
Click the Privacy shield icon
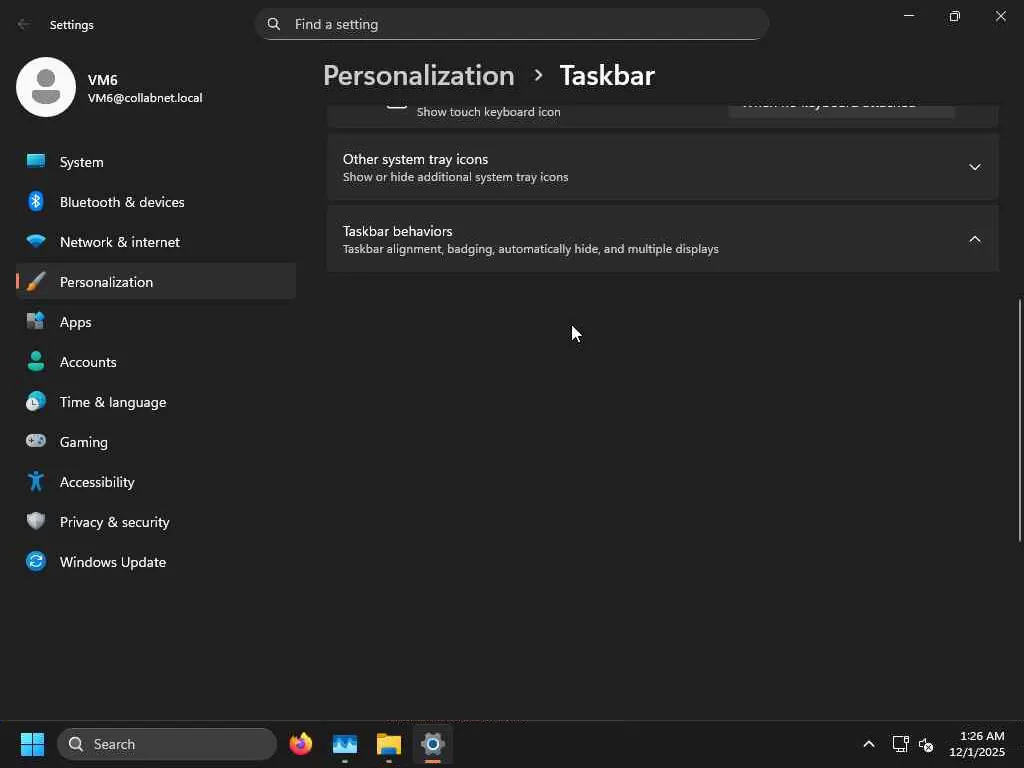coord(36,521)
